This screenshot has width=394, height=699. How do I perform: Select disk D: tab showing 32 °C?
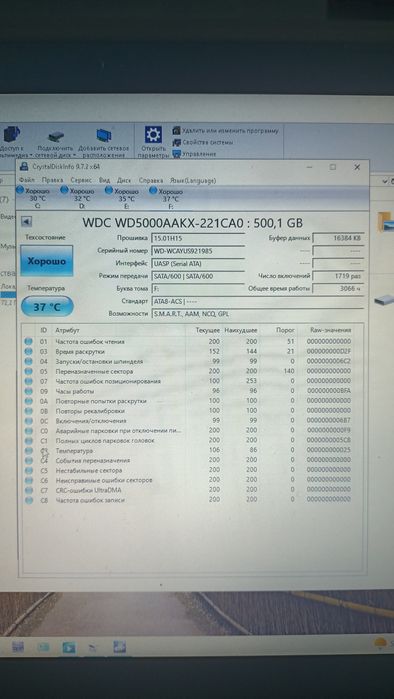78,198
